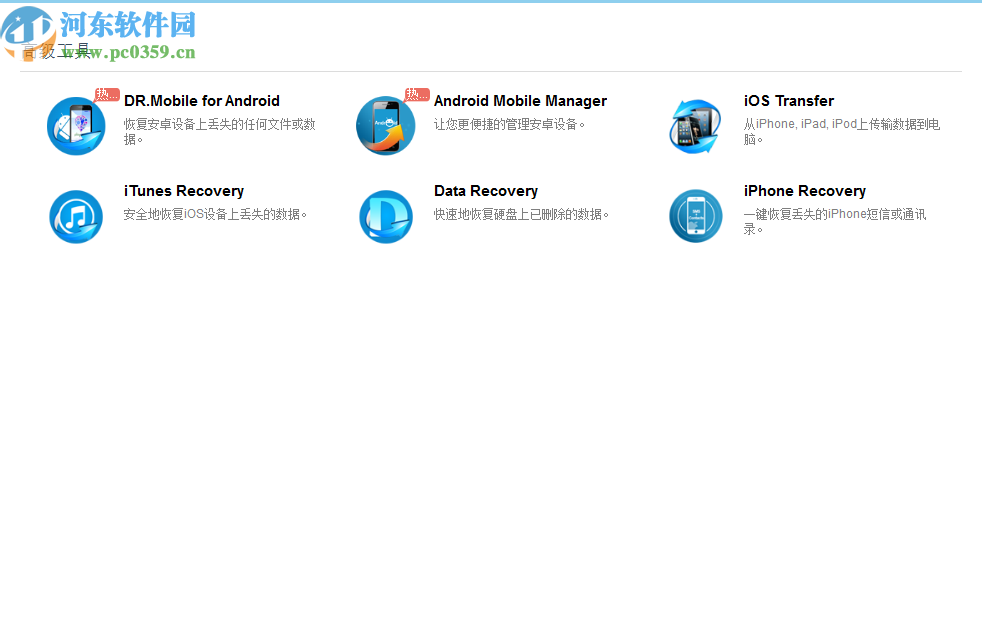Viewport: 982px width, 631px height.
Task: Select the iTunes Recovery description line
Action: (x=215, y=214)
